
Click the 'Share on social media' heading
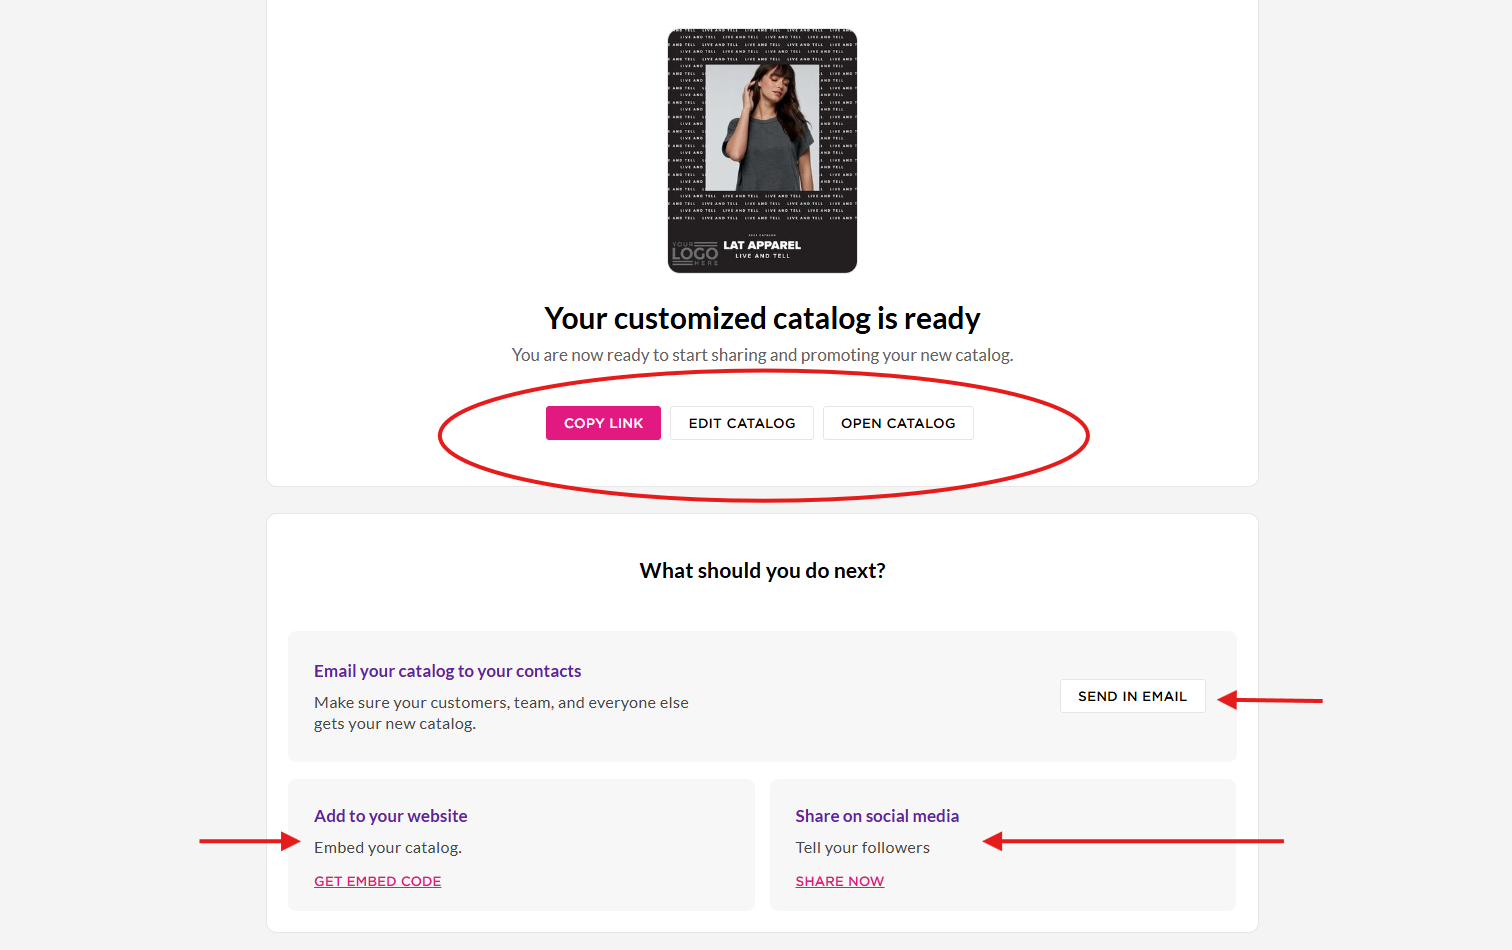[877, 816]
